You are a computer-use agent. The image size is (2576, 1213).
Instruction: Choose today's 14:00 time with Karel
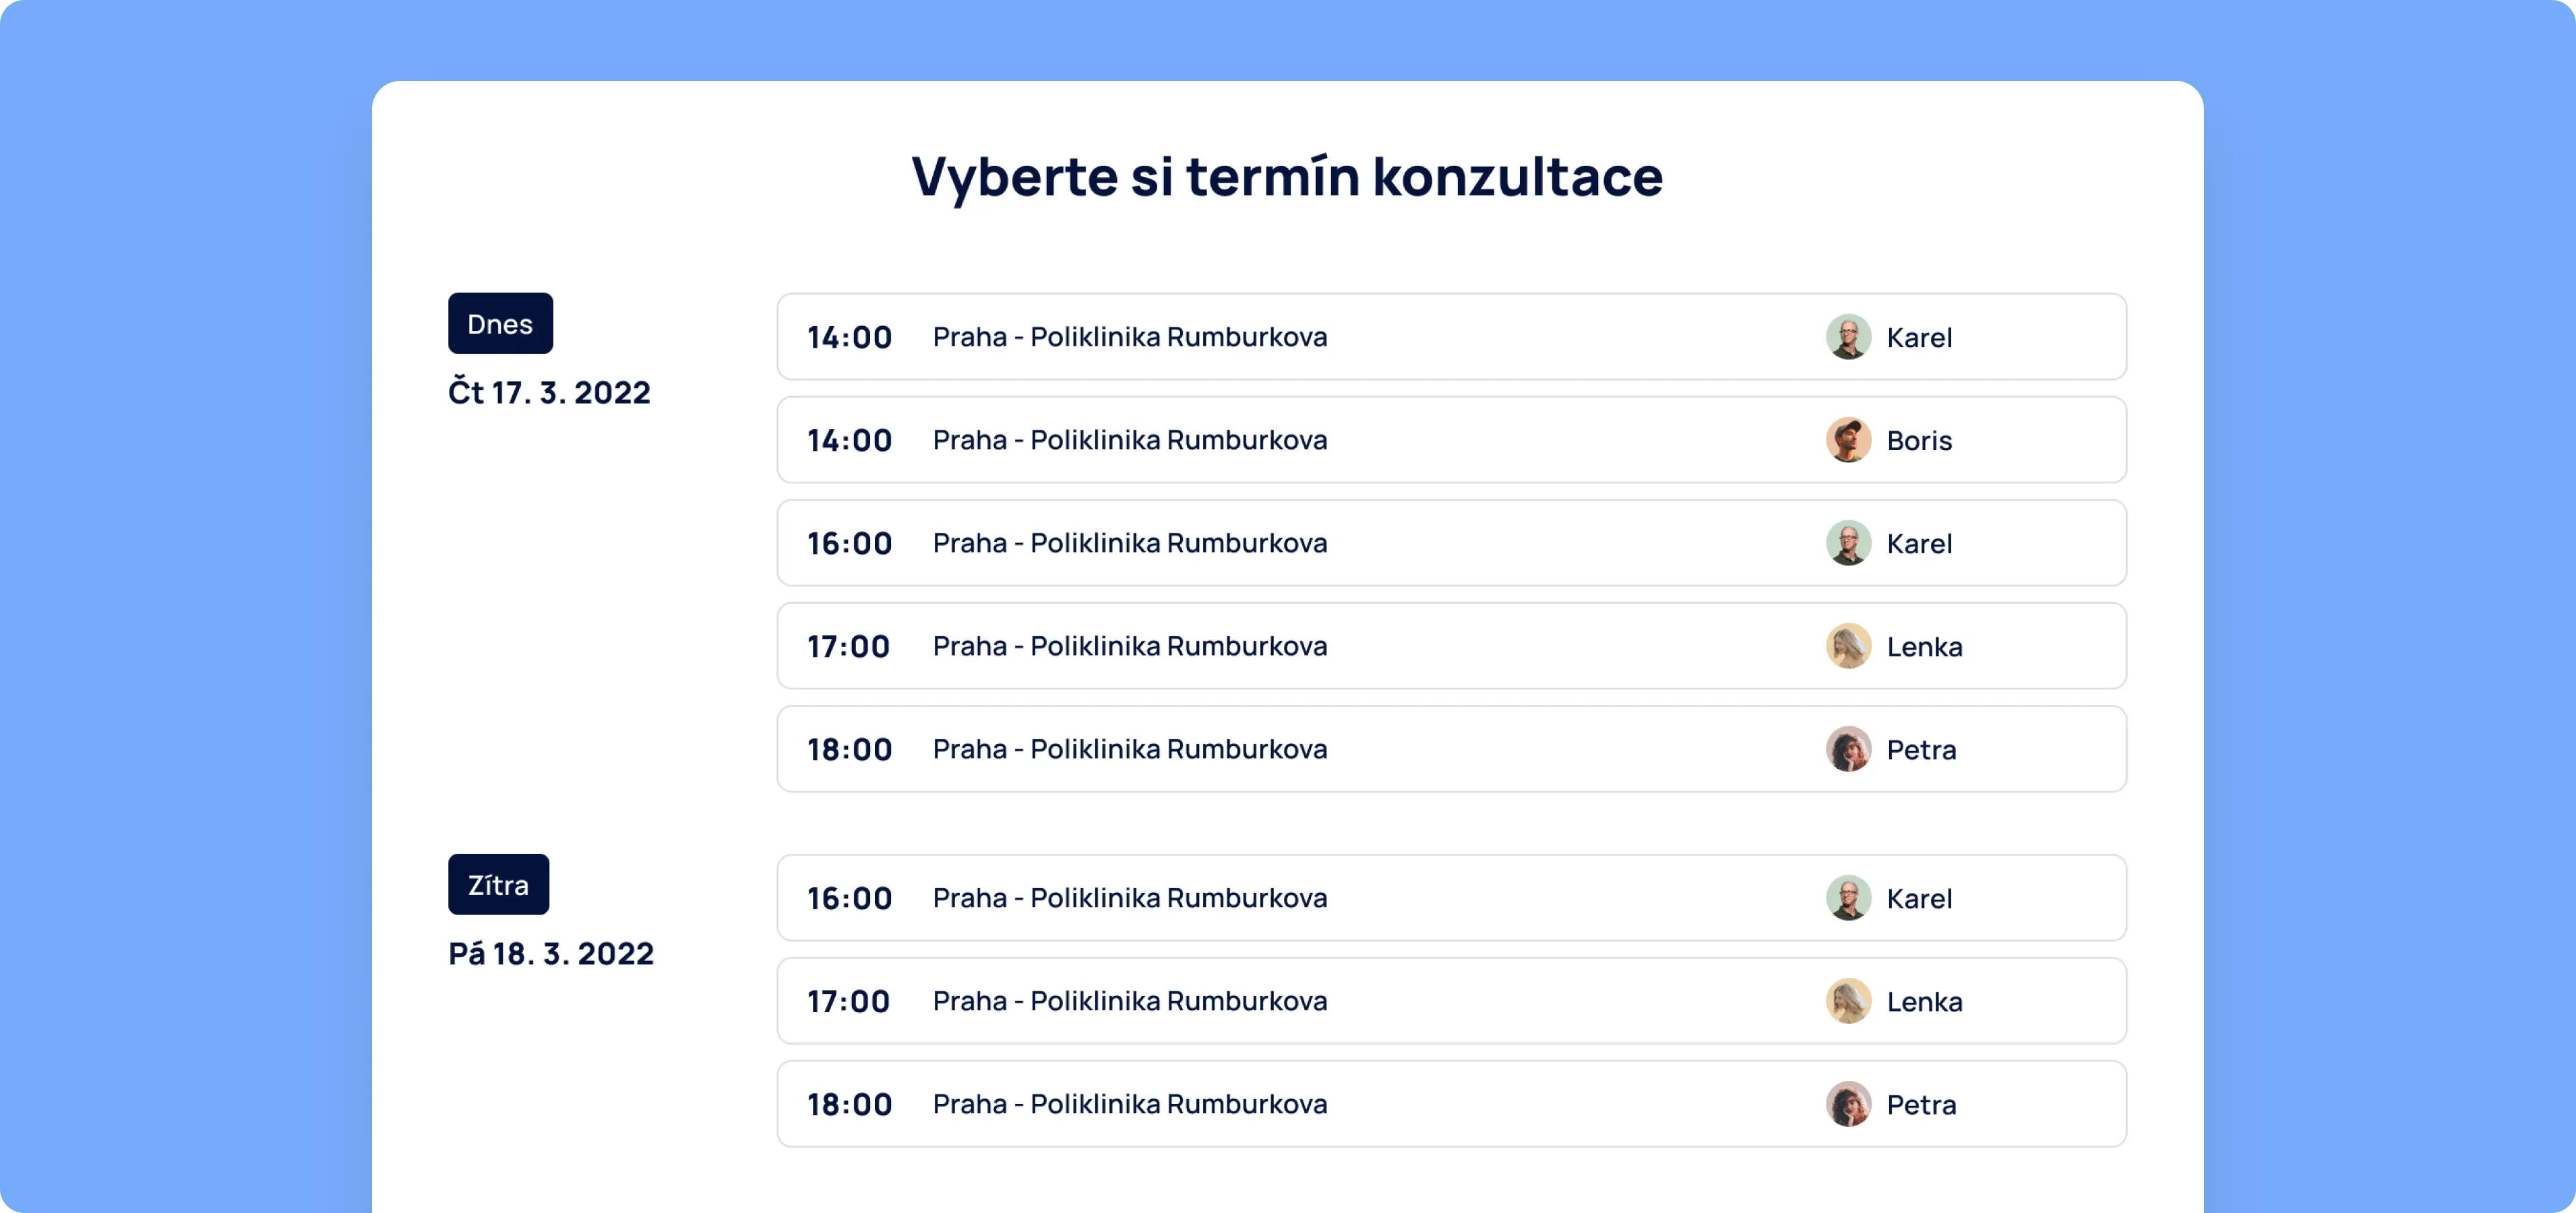849,338
